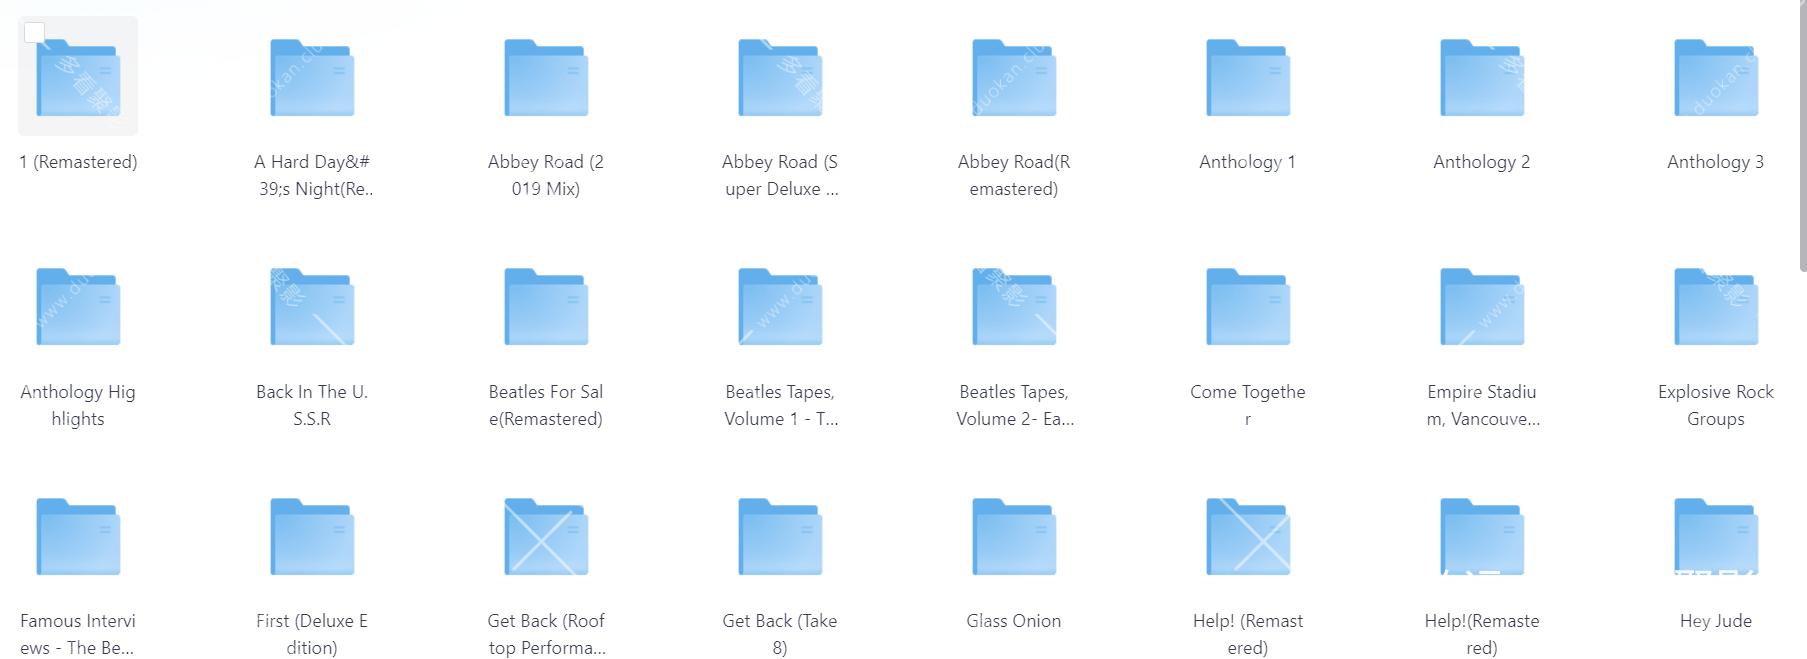Select the "Explosive Rock Groups" name label
1807x659 pixels.
(1716, 405)
